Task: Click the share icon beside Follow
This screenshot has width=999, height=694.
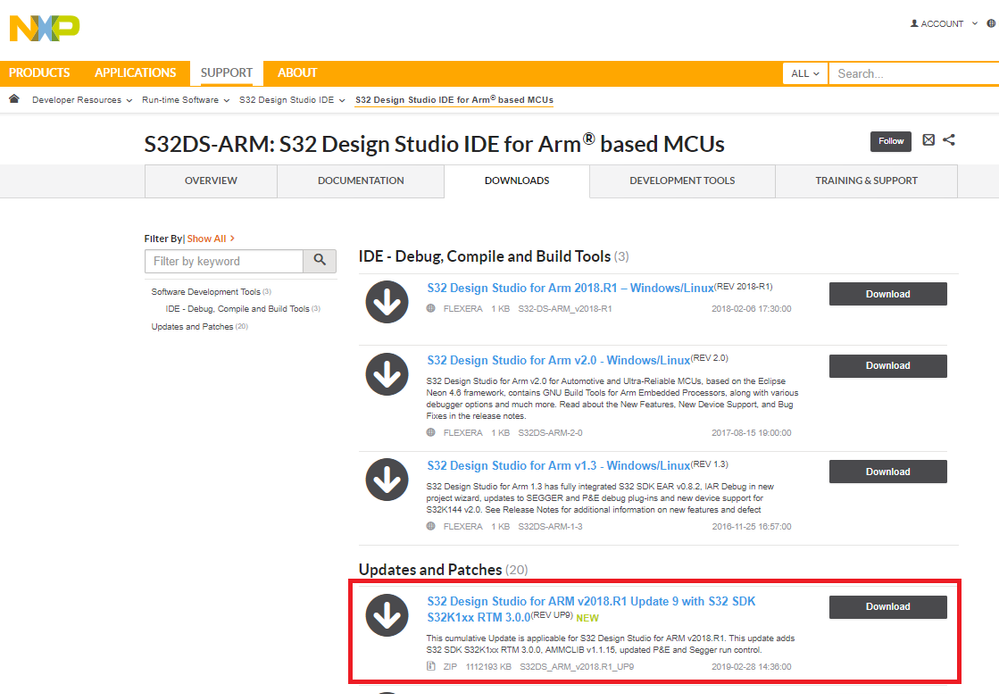Action: (949, 140)
